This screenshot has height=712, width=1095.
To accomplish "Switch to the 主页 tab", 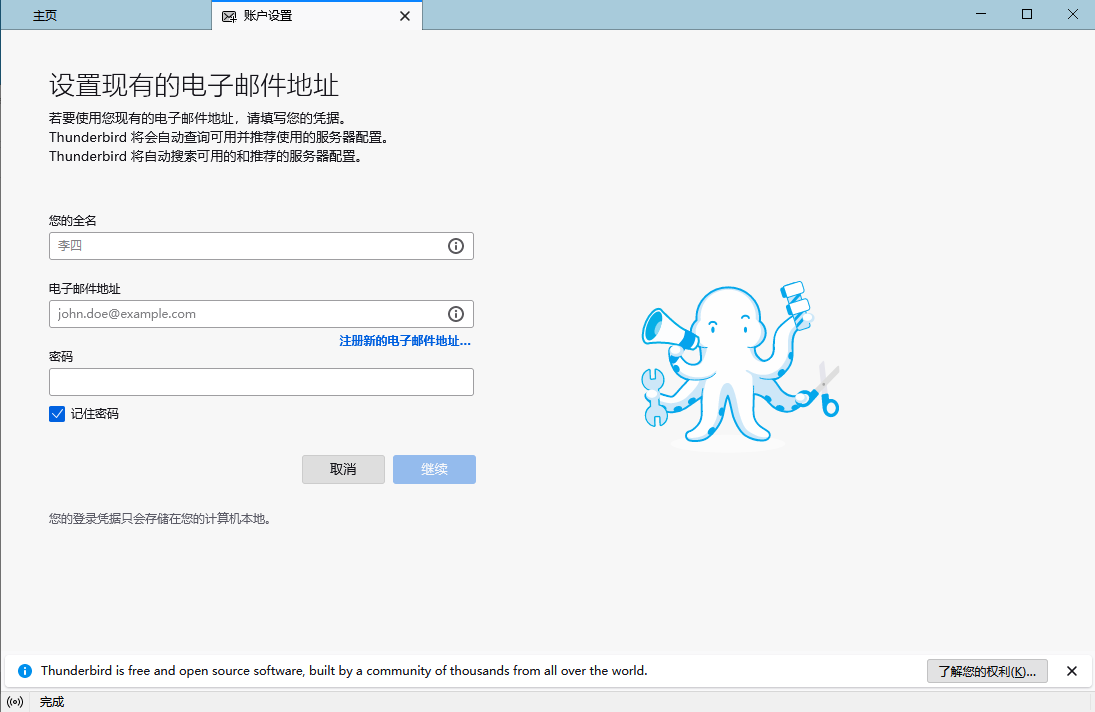I will (x=45, y=15).
